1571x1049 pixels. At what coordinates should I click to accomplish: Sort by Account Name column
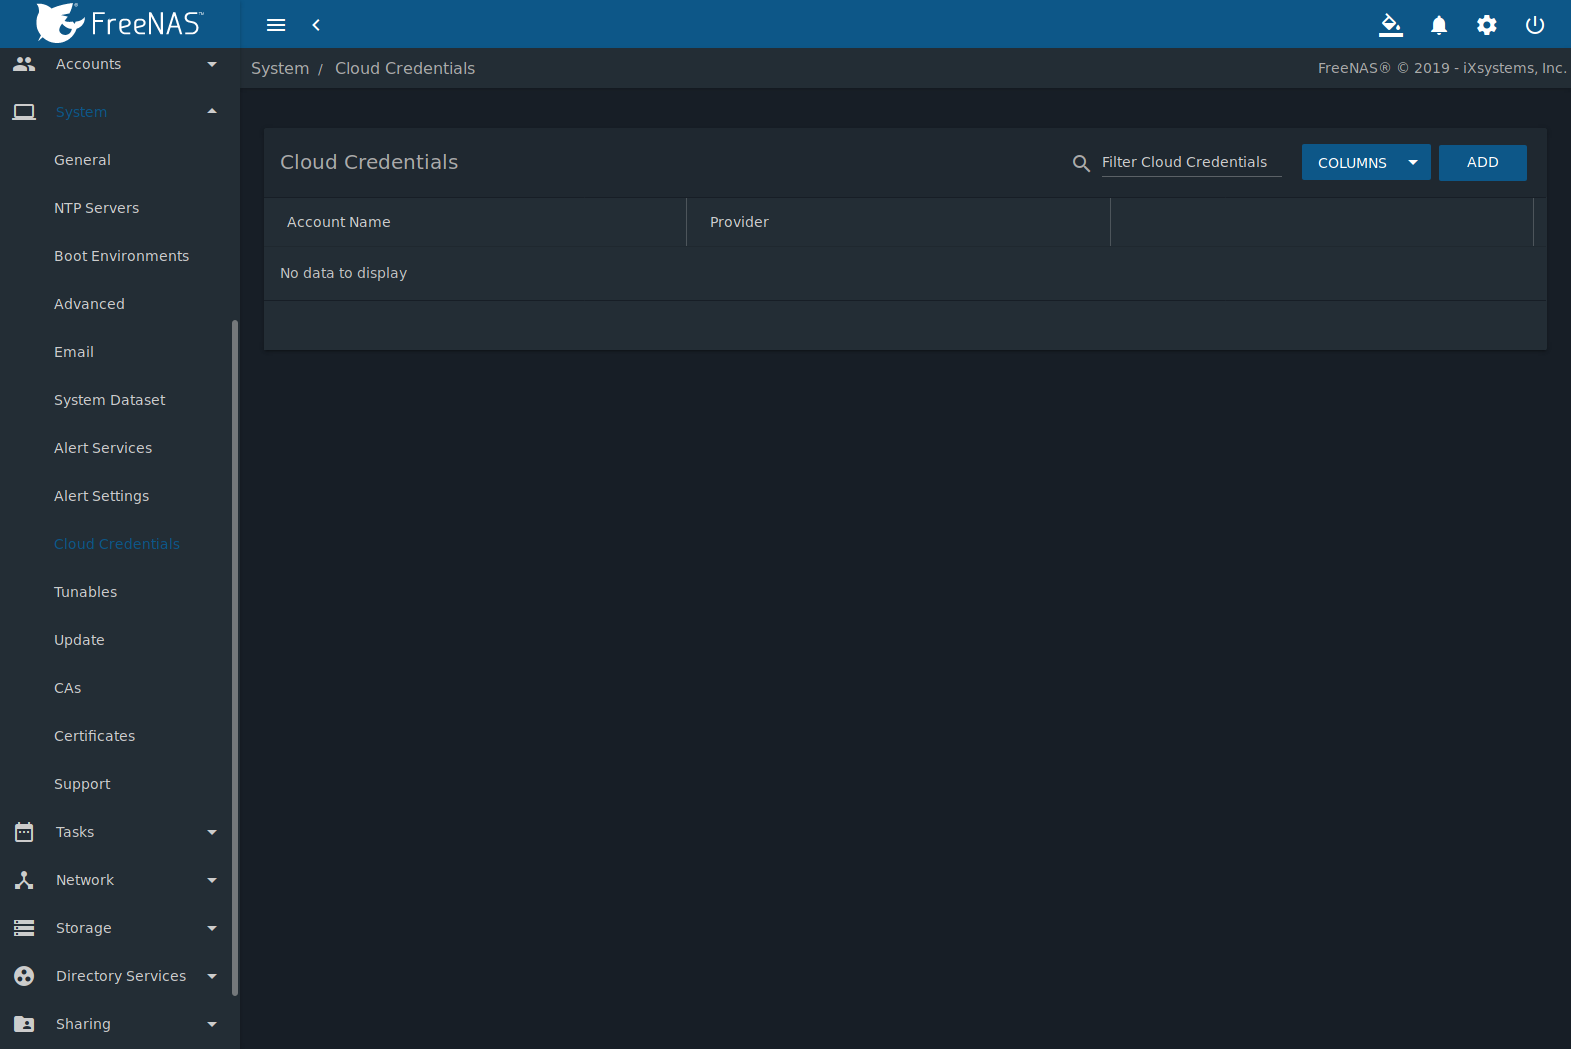339,222
